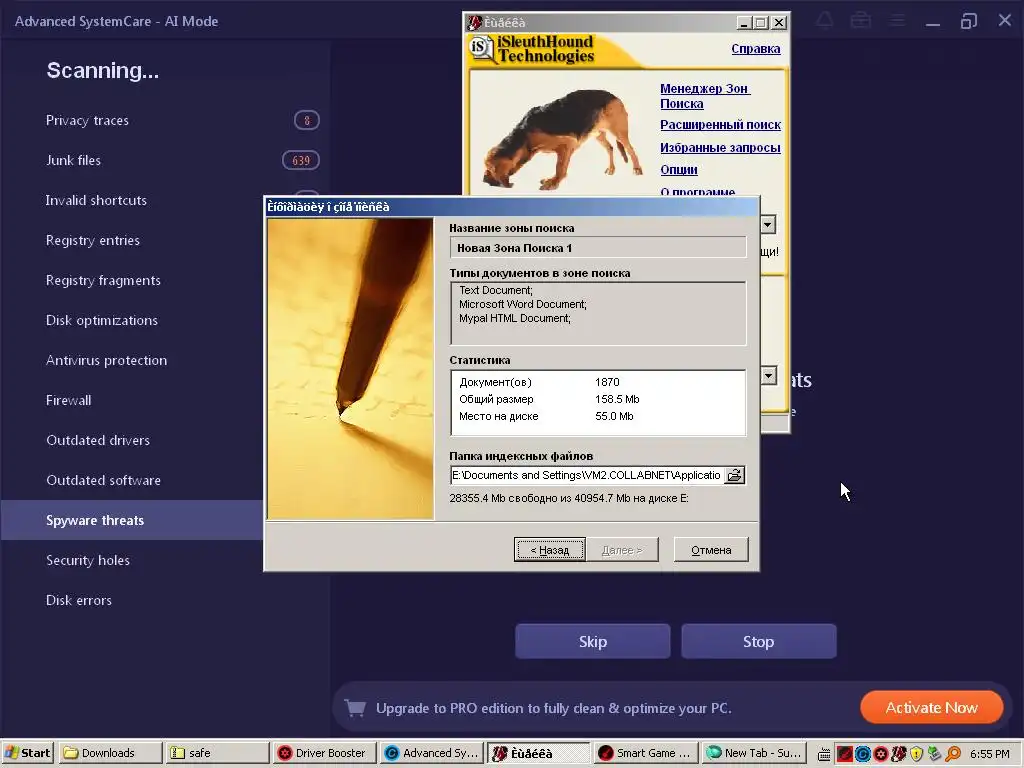Open the on-screen keyboard tray icon
1024x768 pixels.
(x=824, y=754)
